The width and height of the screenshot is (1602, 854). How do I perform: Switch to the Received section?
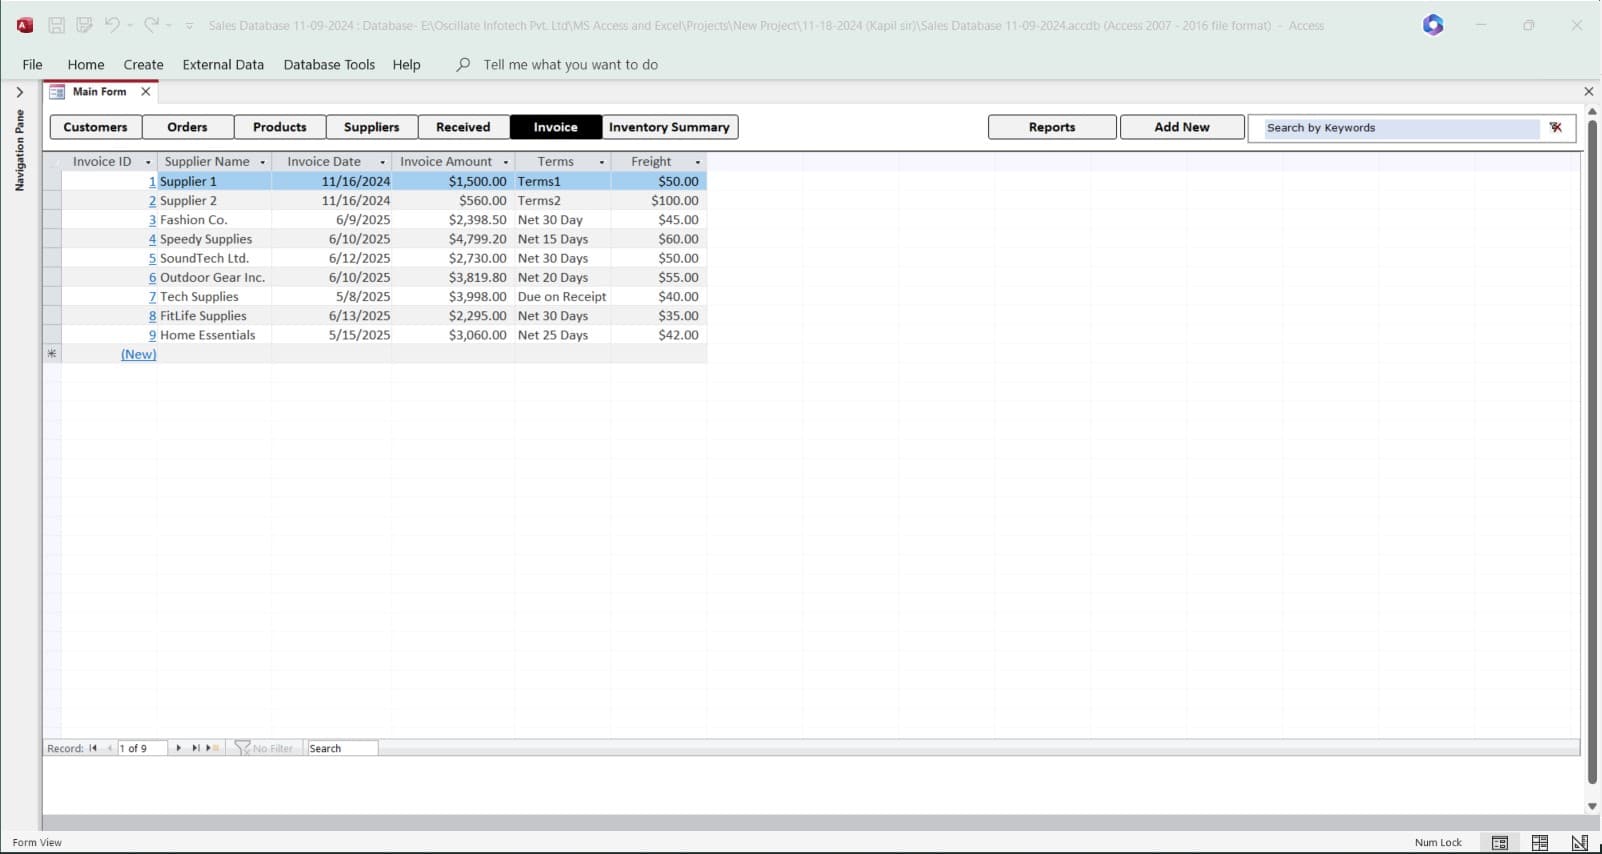pos(464,127)
